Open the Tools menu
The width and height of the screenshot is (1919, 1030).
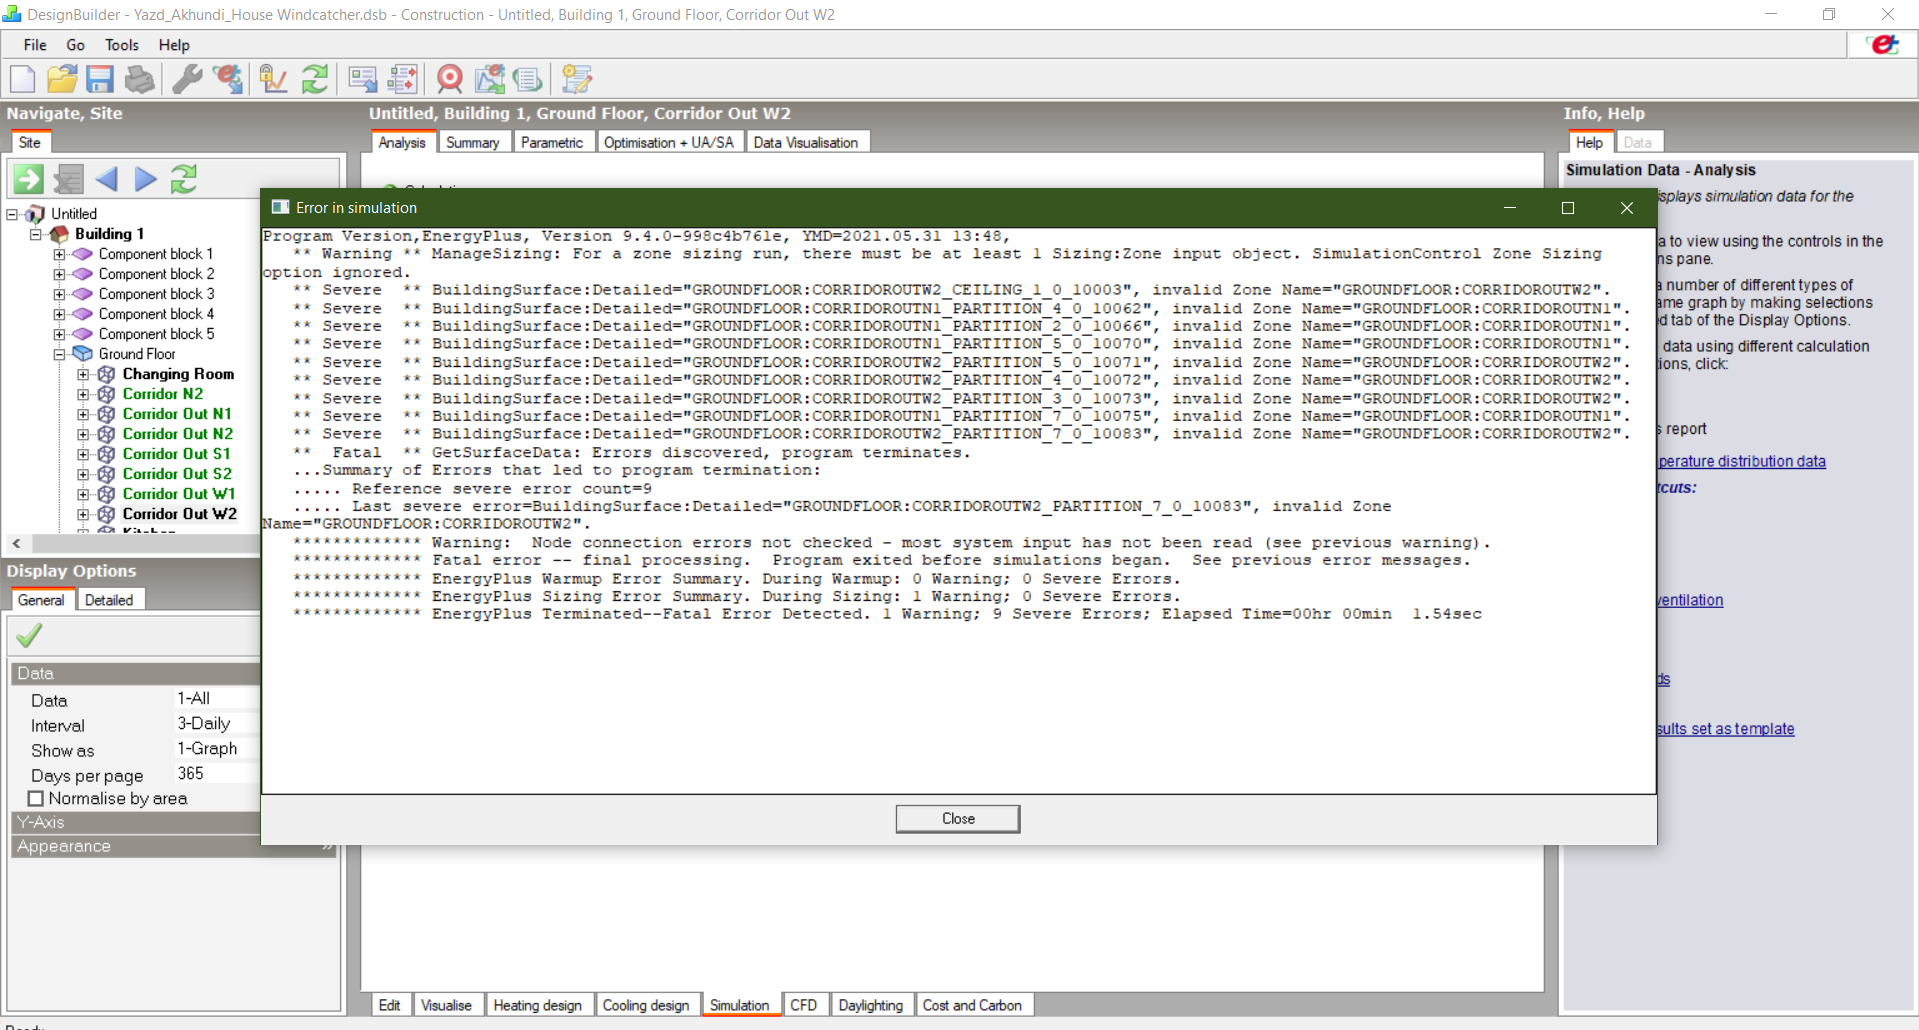pyautogui.click(x=122, y=45)
